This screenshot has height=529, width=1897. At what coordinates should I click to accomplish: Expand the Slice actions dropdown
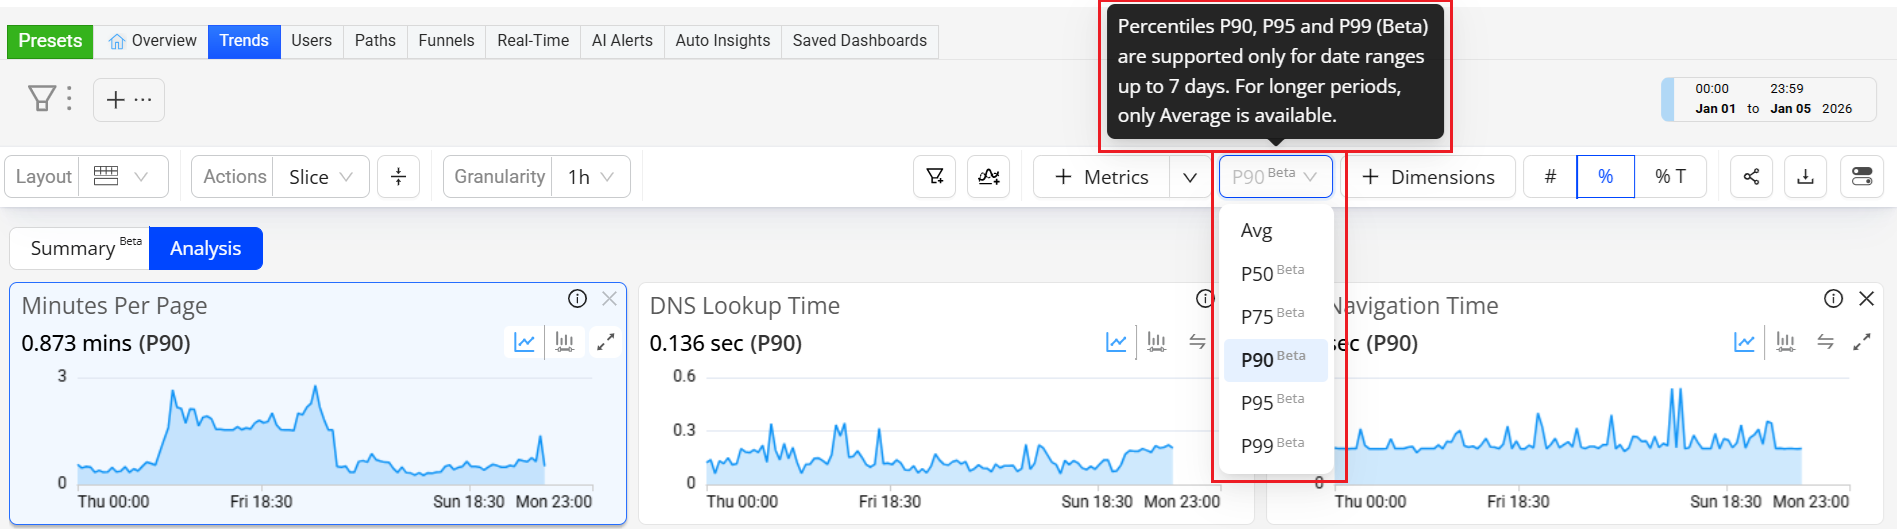(x=320, y=177)
